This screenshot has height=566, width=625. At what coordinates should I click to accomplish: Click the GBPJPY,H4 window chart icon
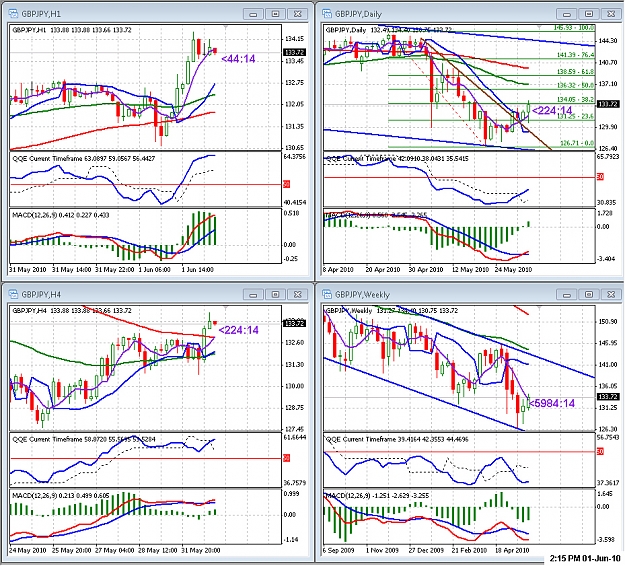(x=13, y=295)
